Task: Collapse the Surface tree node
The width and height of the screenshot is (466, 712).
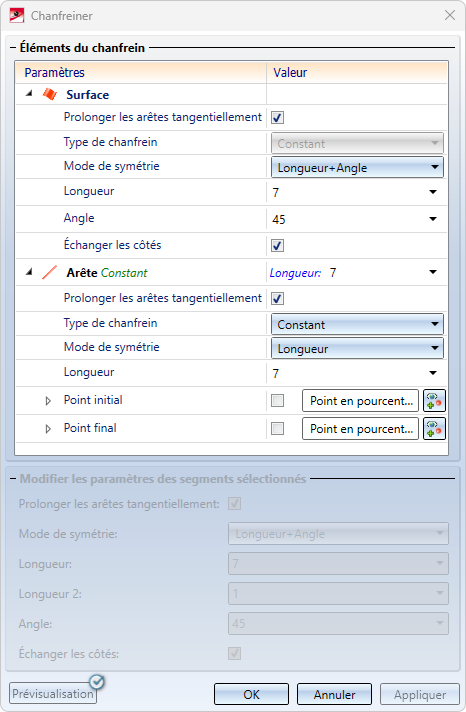Action: [30, 94]
